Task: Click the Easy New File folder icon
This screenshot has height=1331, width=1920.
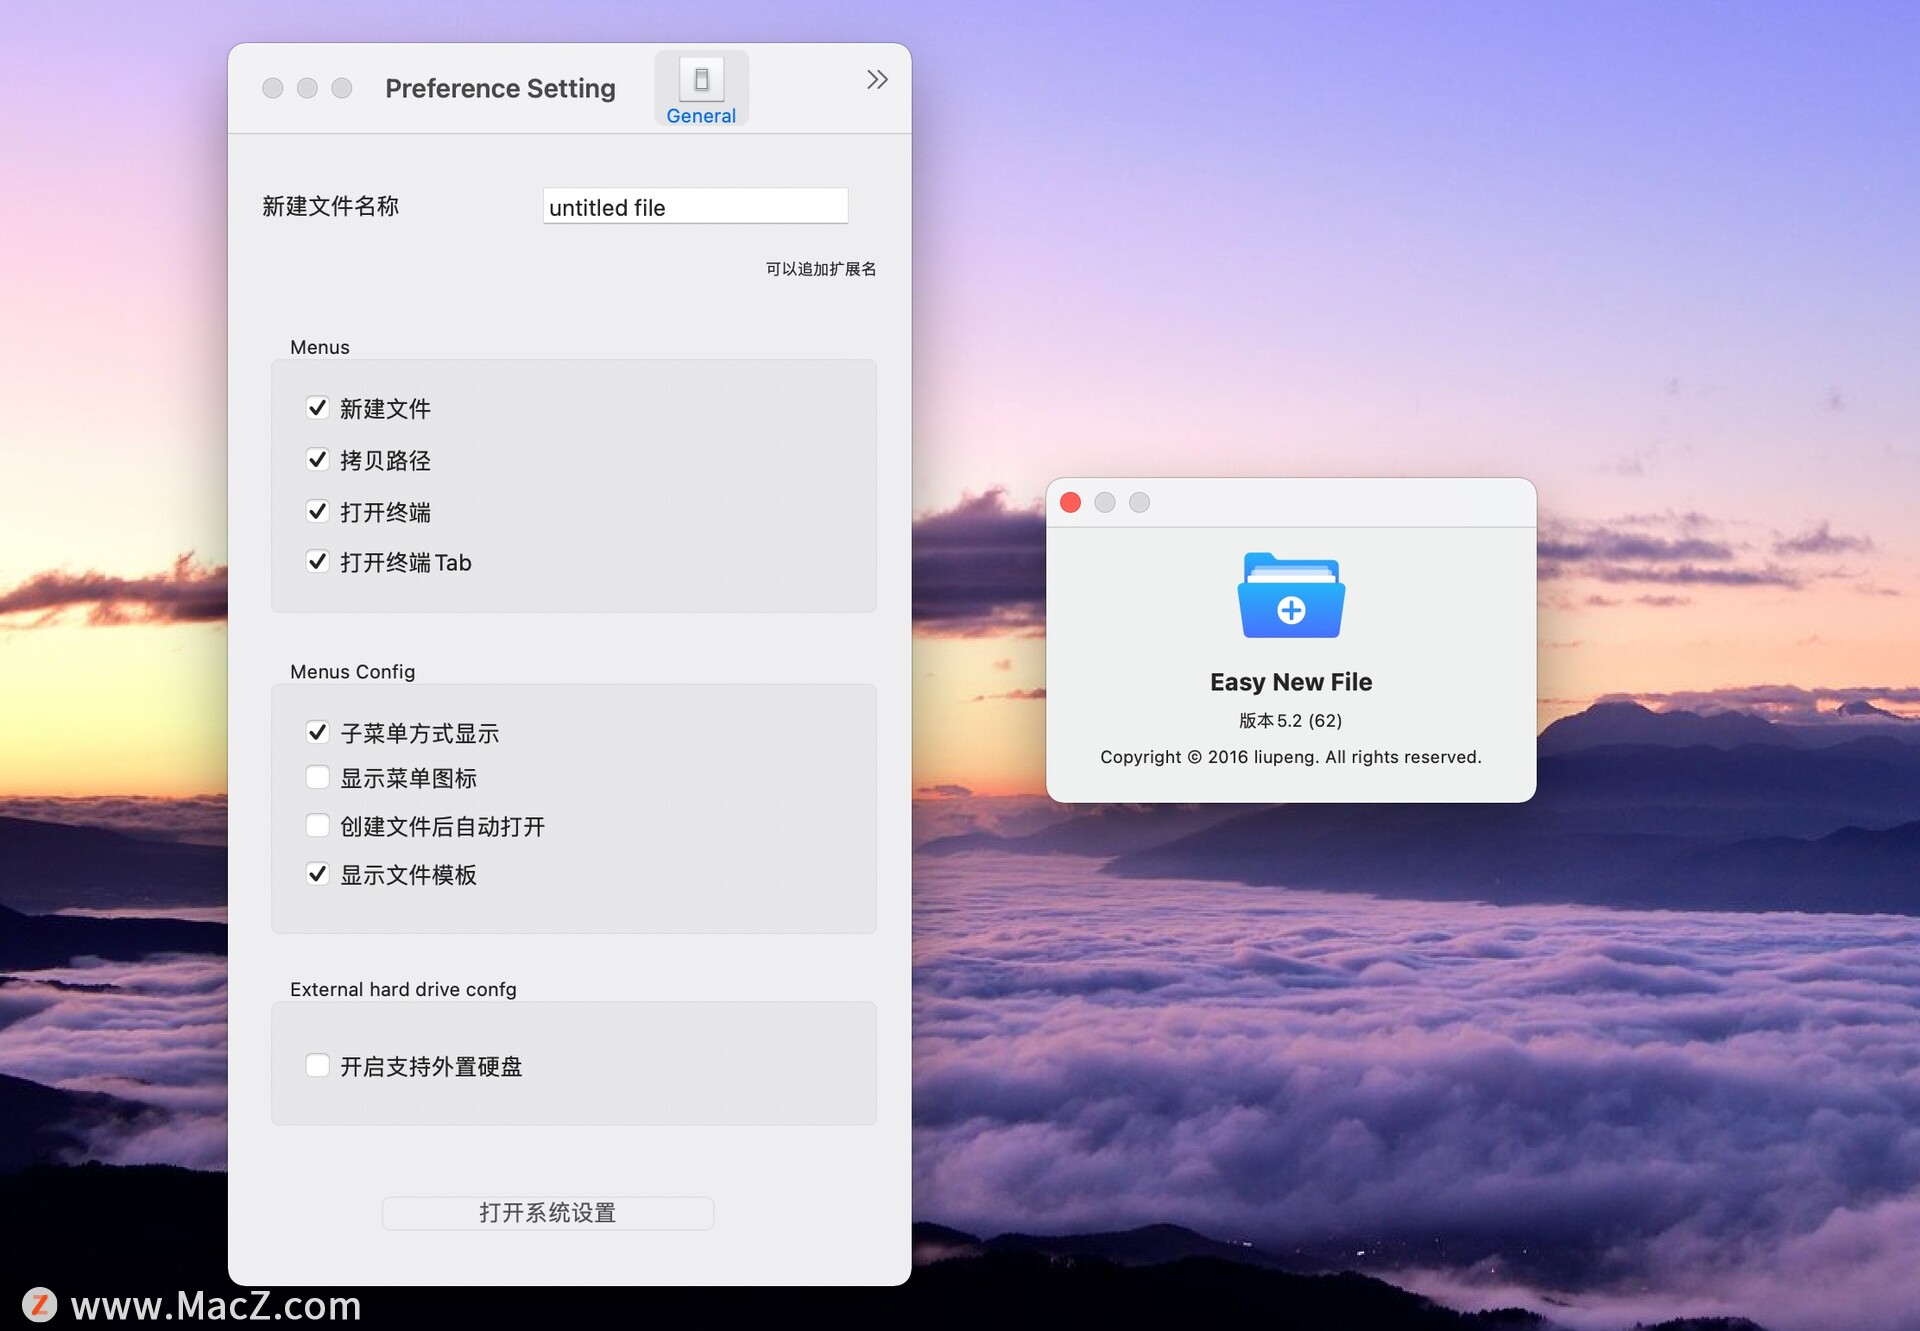Action: coord(1291,596)
